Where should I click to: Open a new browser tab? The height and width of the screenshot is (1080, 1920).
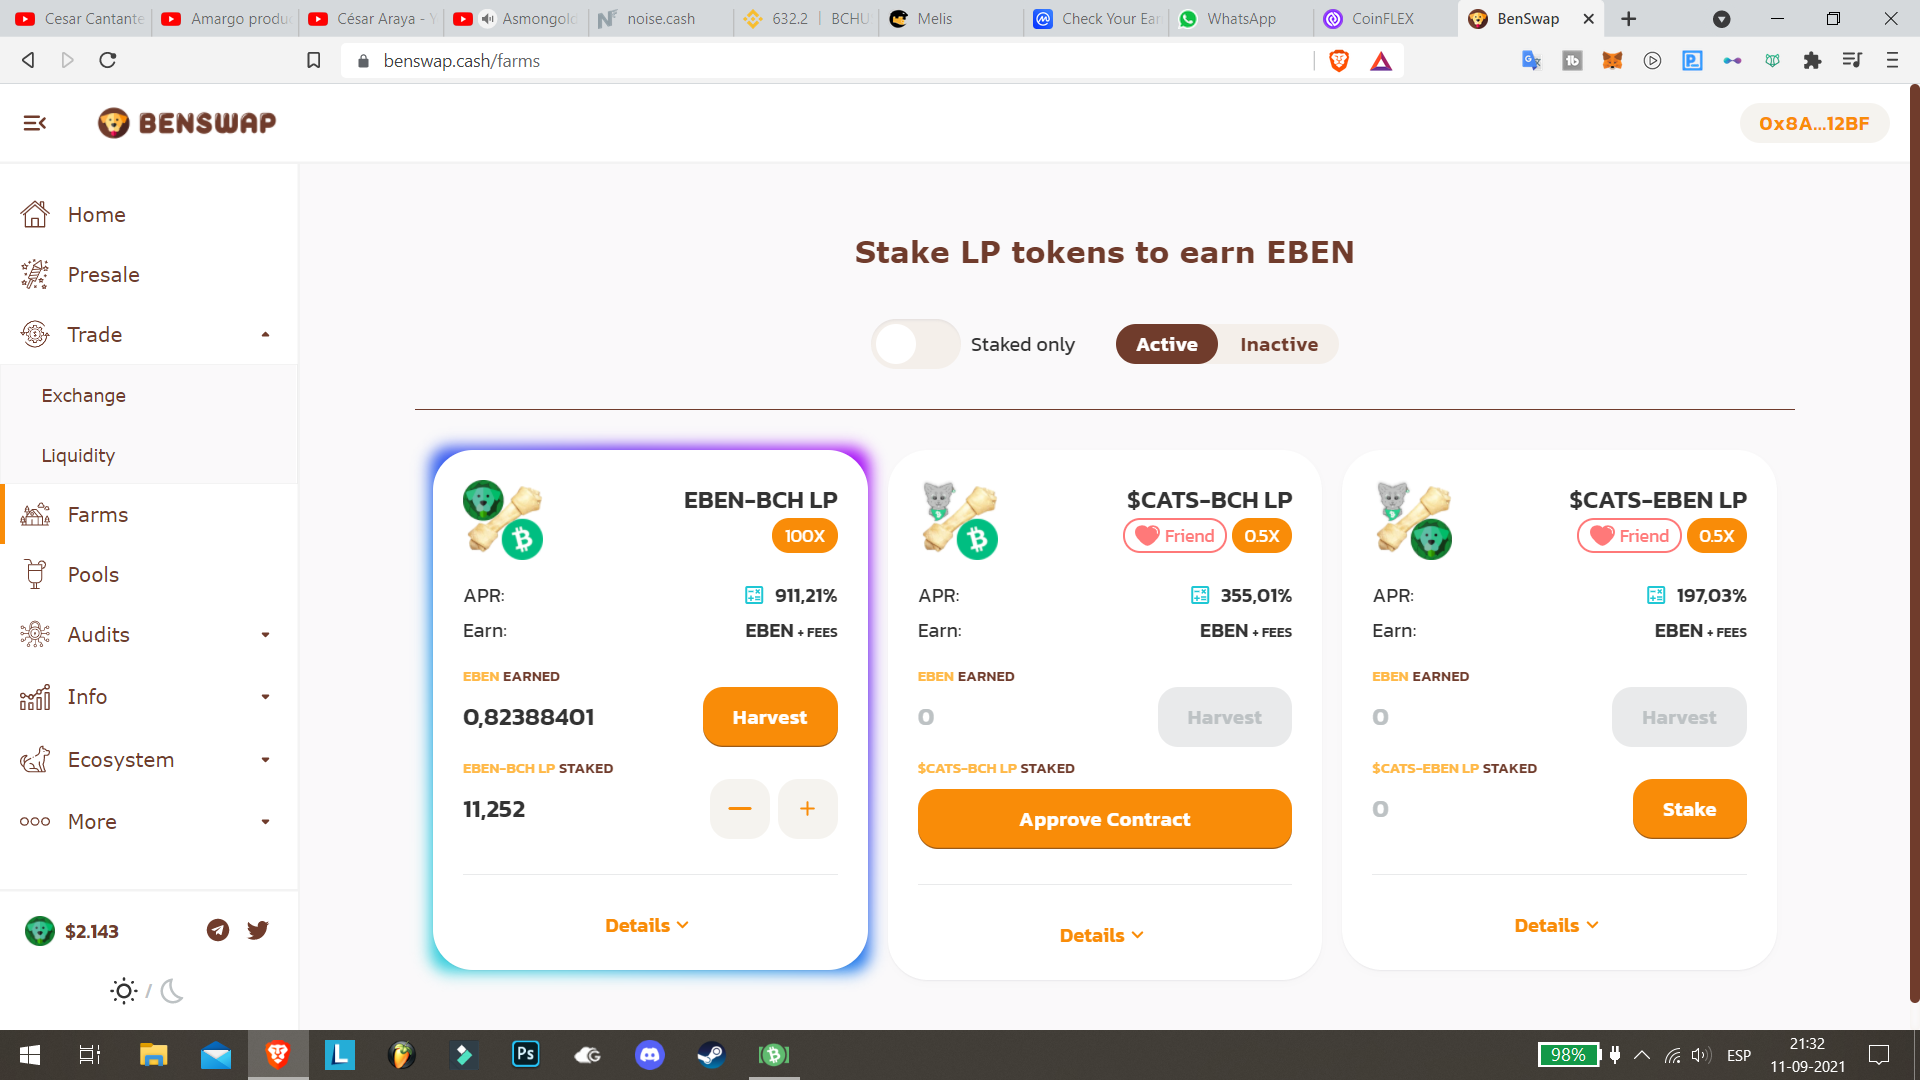(1629, 19)
